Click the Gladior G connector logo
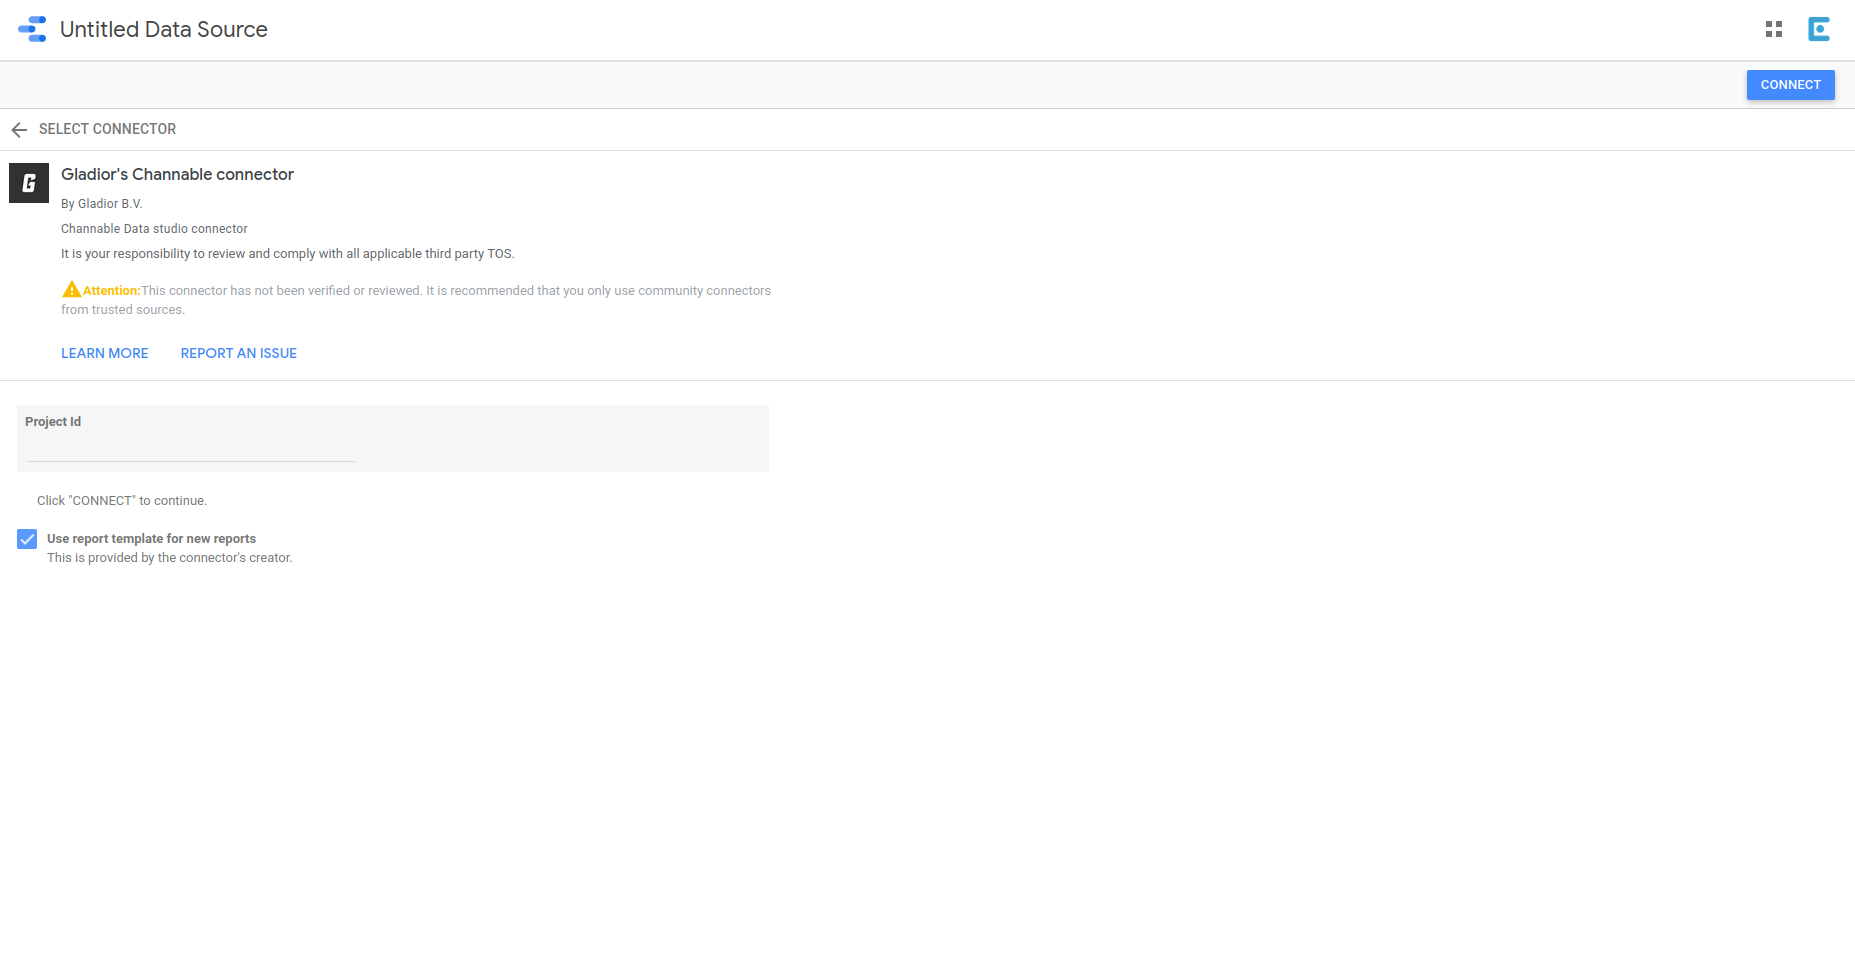 tap(29, 183)
